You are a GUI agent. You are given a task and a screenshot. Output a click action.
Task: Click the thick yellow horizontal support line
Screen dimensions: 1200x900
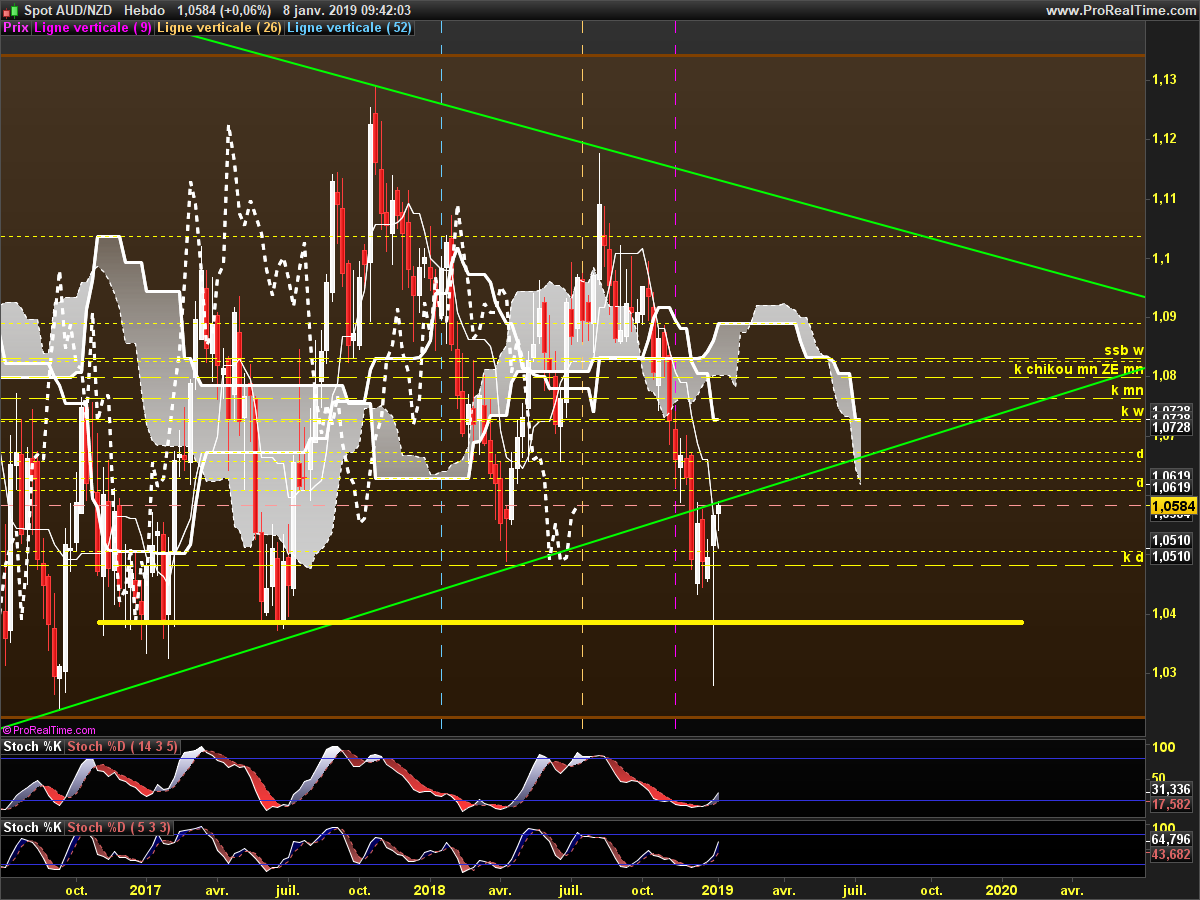(x=560, y=622)
